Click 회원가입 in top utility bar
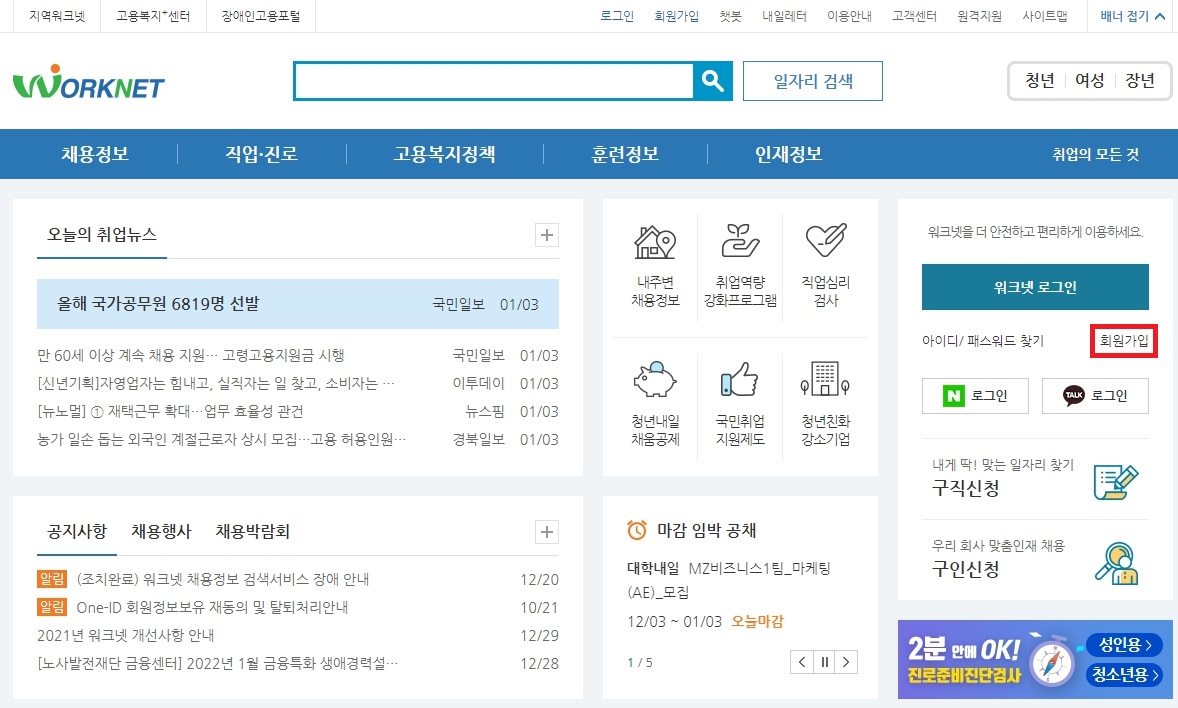Screen dimensions: 1178x708 pos(676,16)
